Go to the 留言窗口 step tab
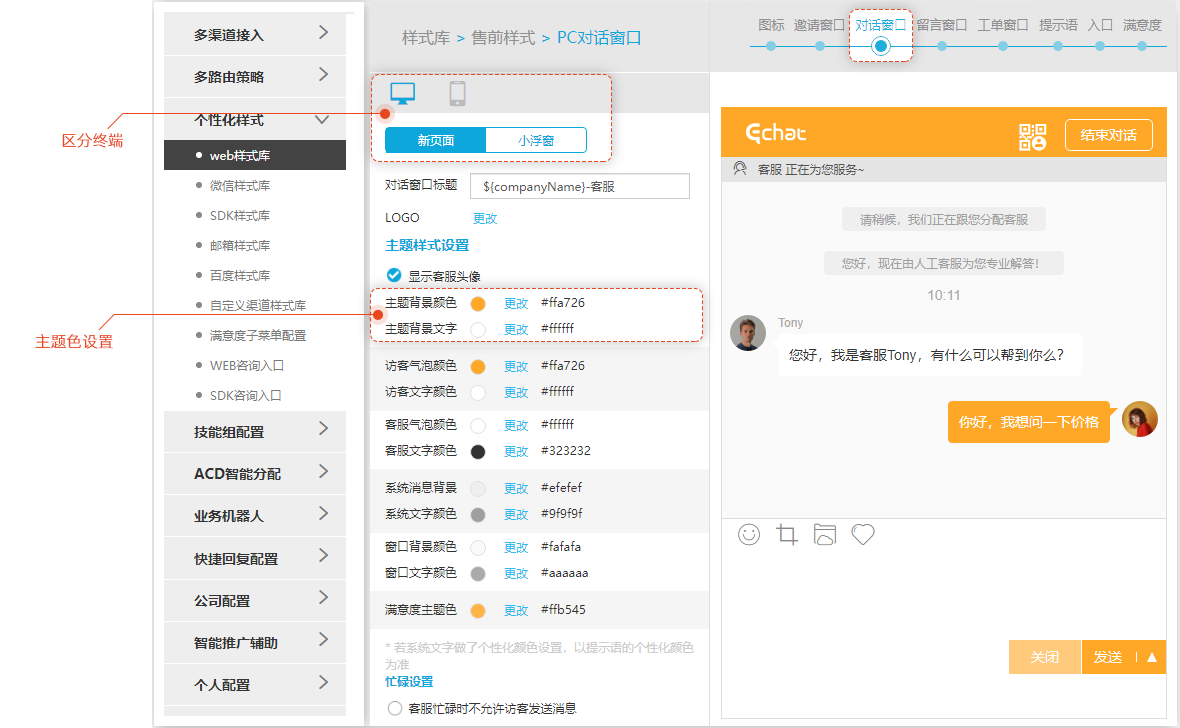Viewport: 1180px width, 728px height. tap(941, 25)
